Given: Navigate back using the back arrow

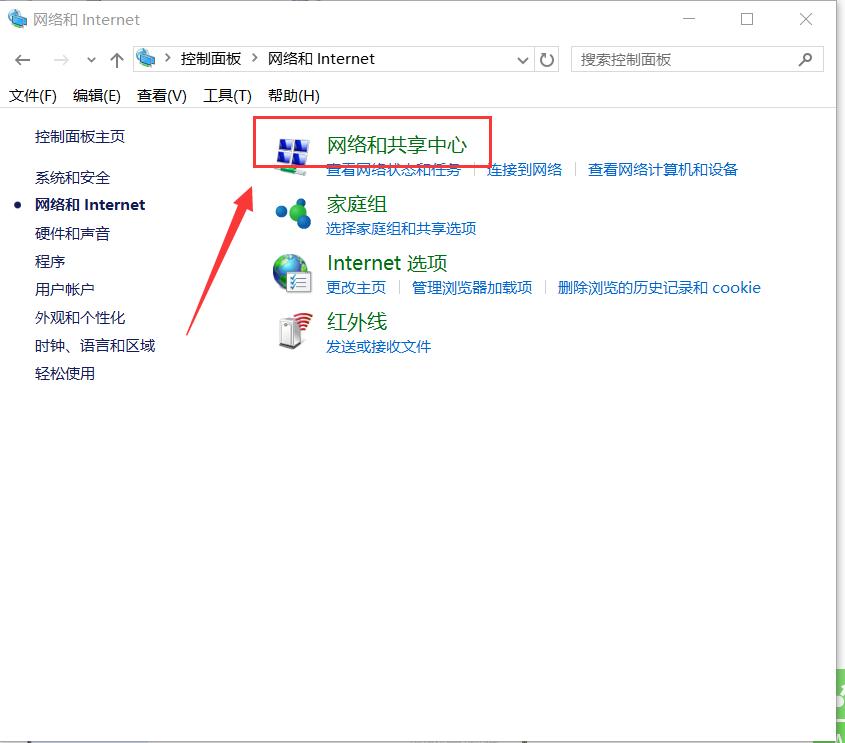Looking at the screenshot, I should tap(22, 60).
